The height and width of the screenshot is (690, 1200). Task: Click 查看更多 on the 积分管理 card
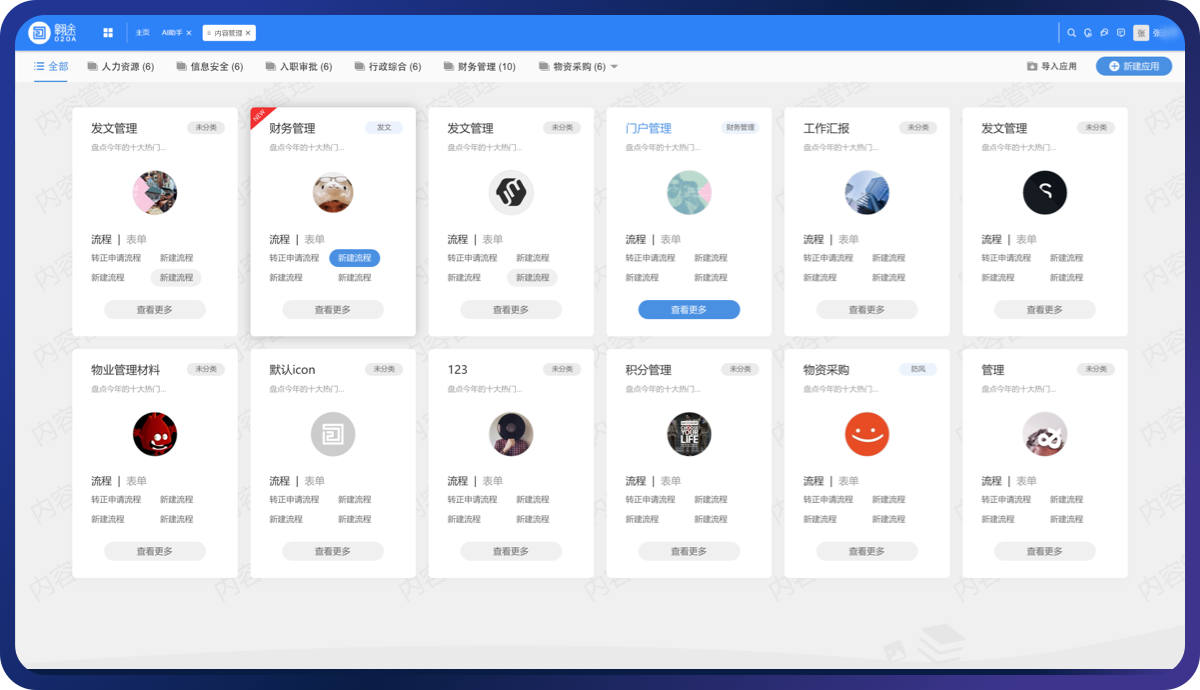[x=689, y=551]
